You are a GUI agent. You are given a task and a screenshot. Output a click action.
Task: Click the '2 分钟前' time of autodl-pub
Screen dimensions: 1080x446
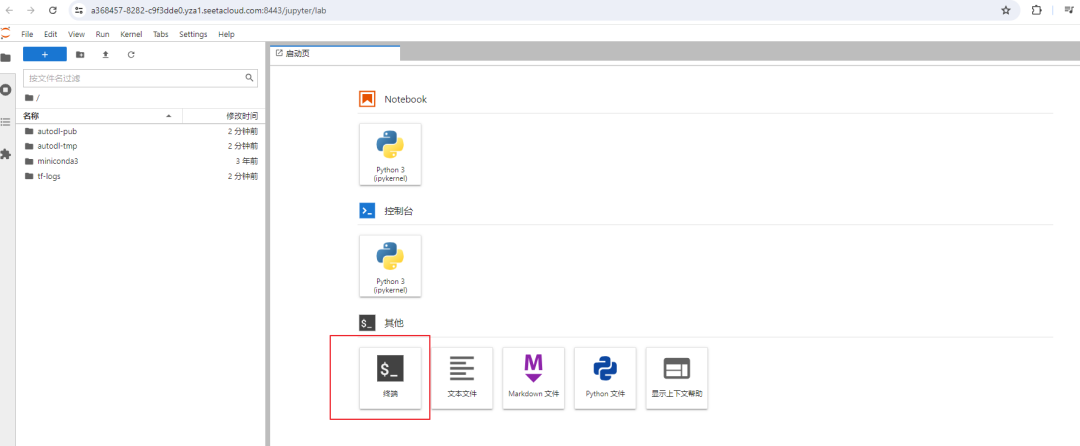pos(243,131)
